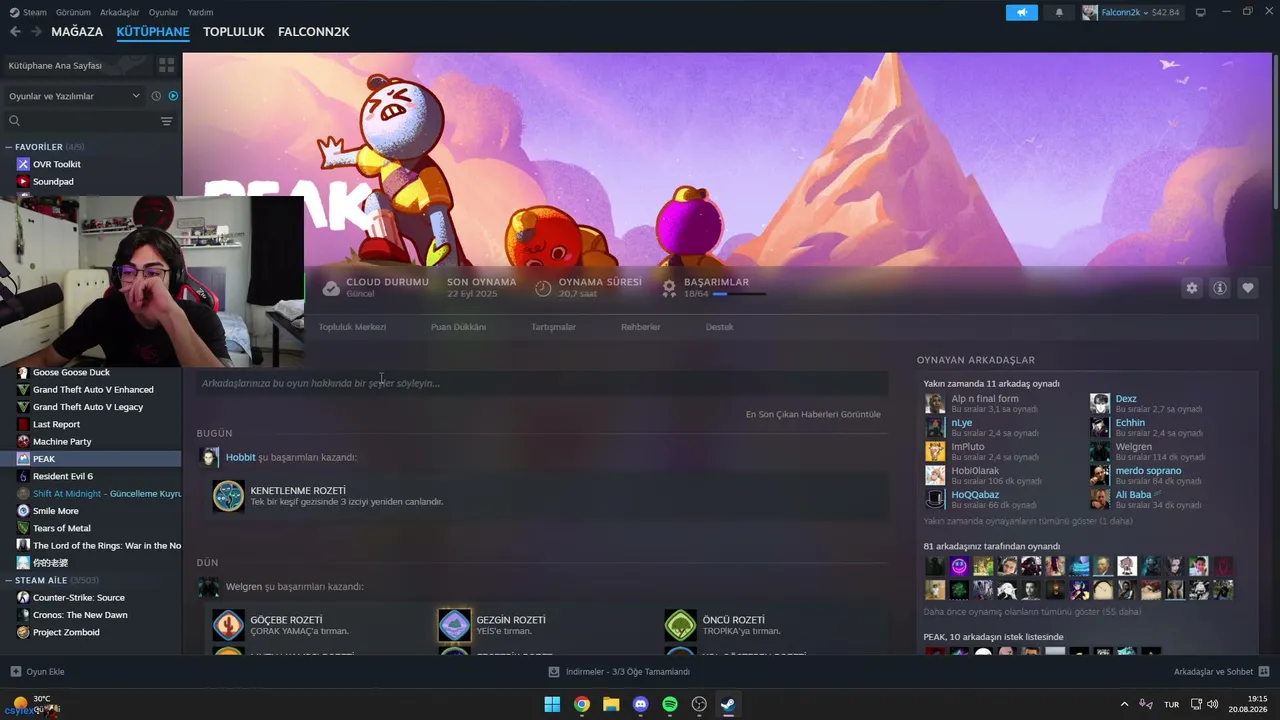Viewport: 1280px width, 720px height.
Task: Add PEAK to favorites heart icon
Action: point(1248,288)
